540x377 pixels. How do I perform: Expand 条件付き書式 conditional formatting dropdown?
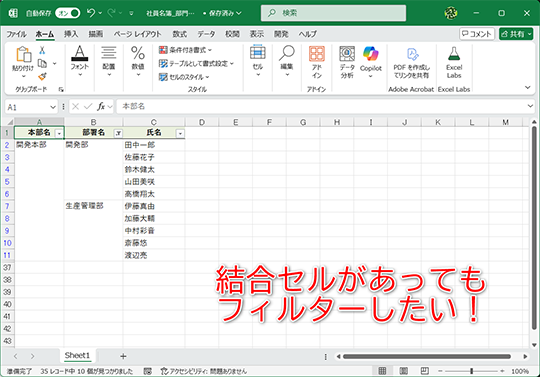[x=210, y=50]
